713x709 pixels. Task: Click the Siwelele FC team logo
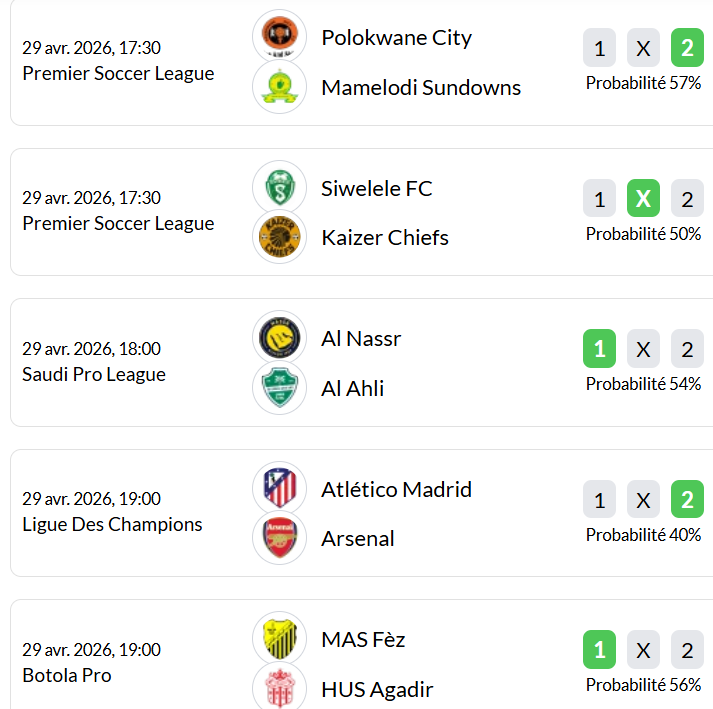(280, 188)
